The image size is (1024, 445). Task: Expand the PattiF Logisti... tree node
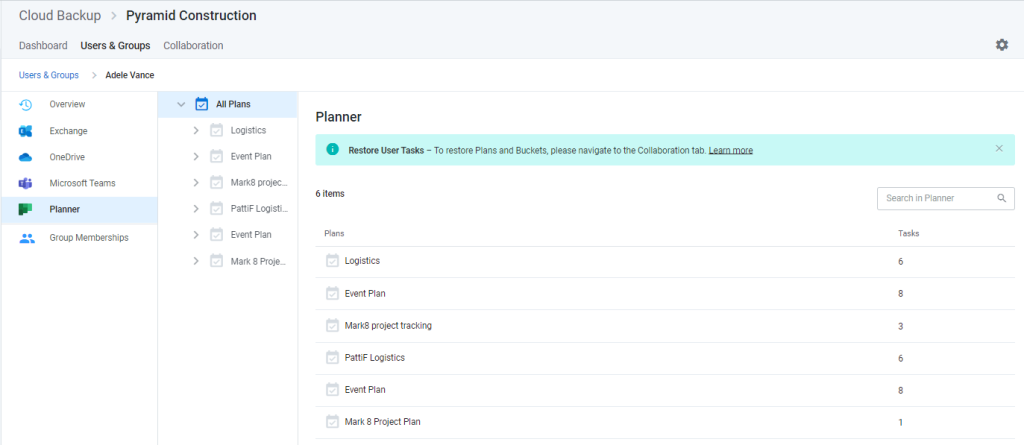(196, 208)
